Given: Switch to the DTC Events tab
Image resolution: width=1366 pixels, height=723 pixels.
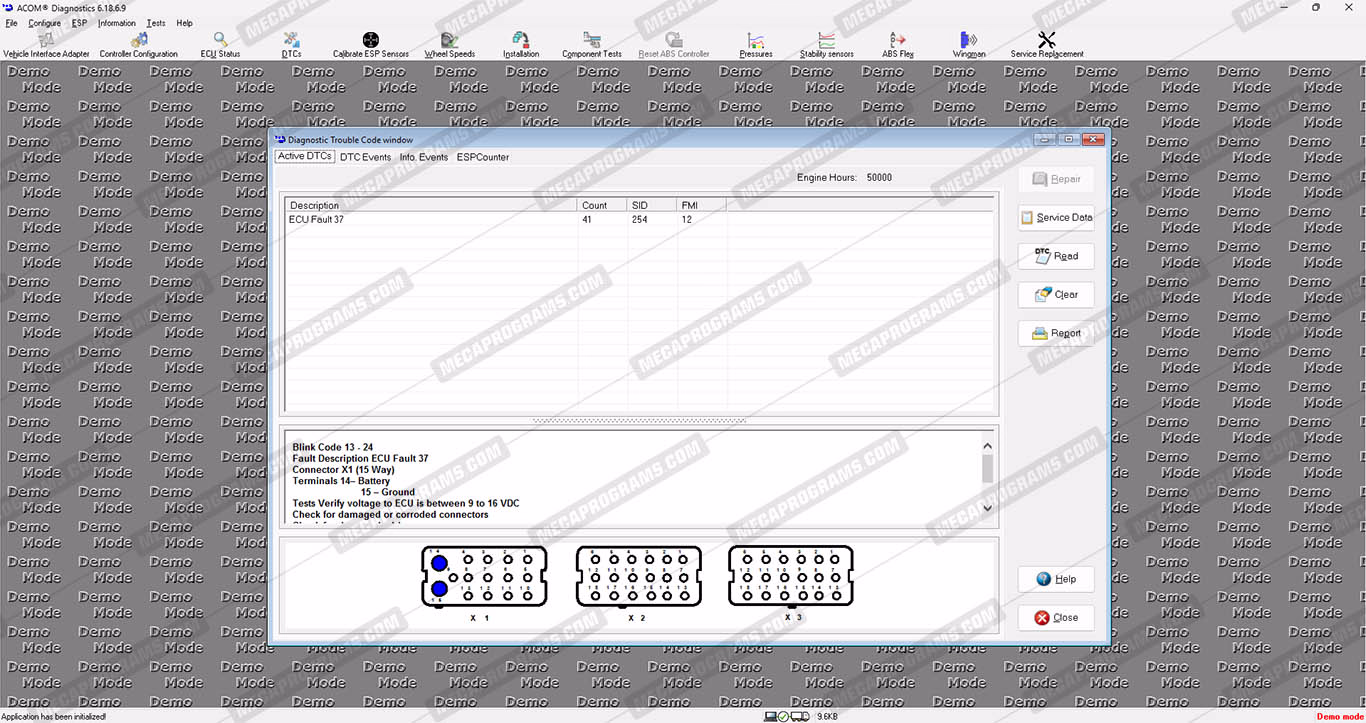Looking at the screenshot, I should click(365, 157).
